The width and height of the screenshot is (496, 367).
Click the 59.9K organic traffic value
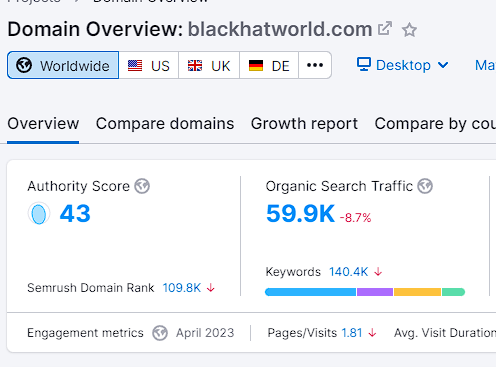click(300, 213)
